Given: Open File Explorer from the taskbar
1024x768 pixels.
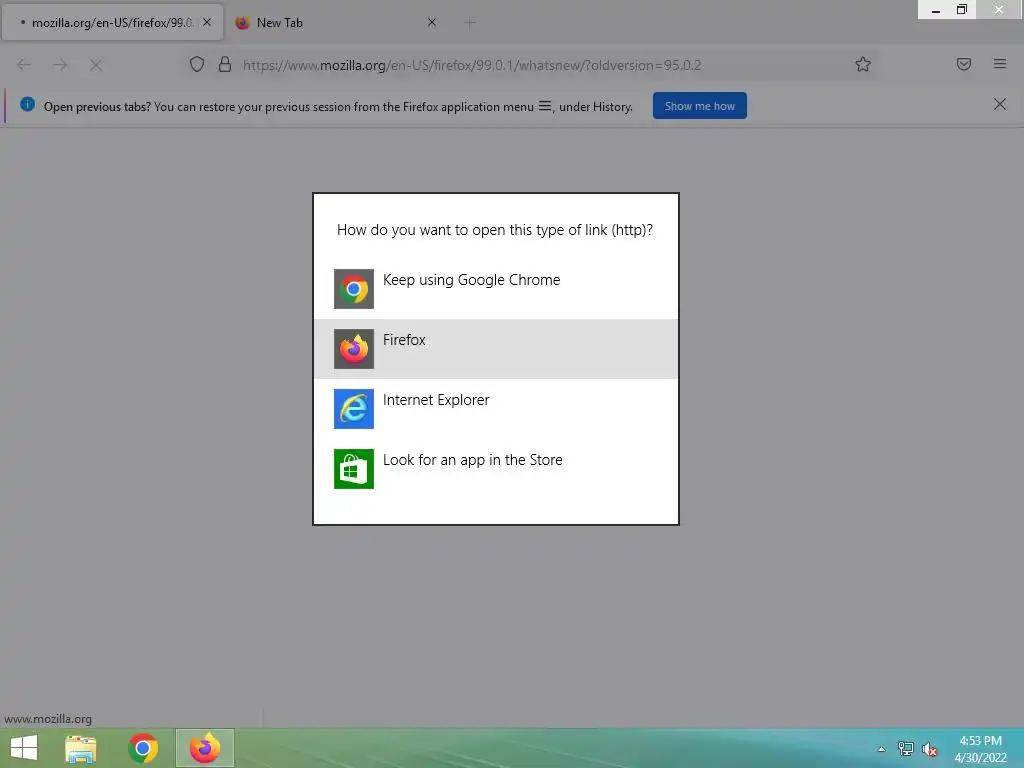Looking at the screenshot, I should click(81, 748).
